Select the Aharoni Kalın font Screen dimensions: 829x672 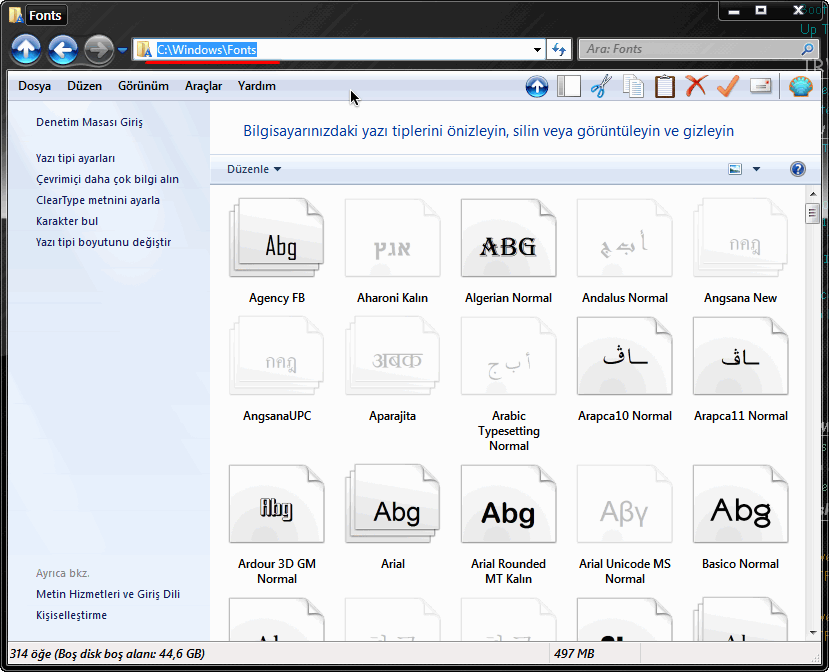(x=392, y=251)
